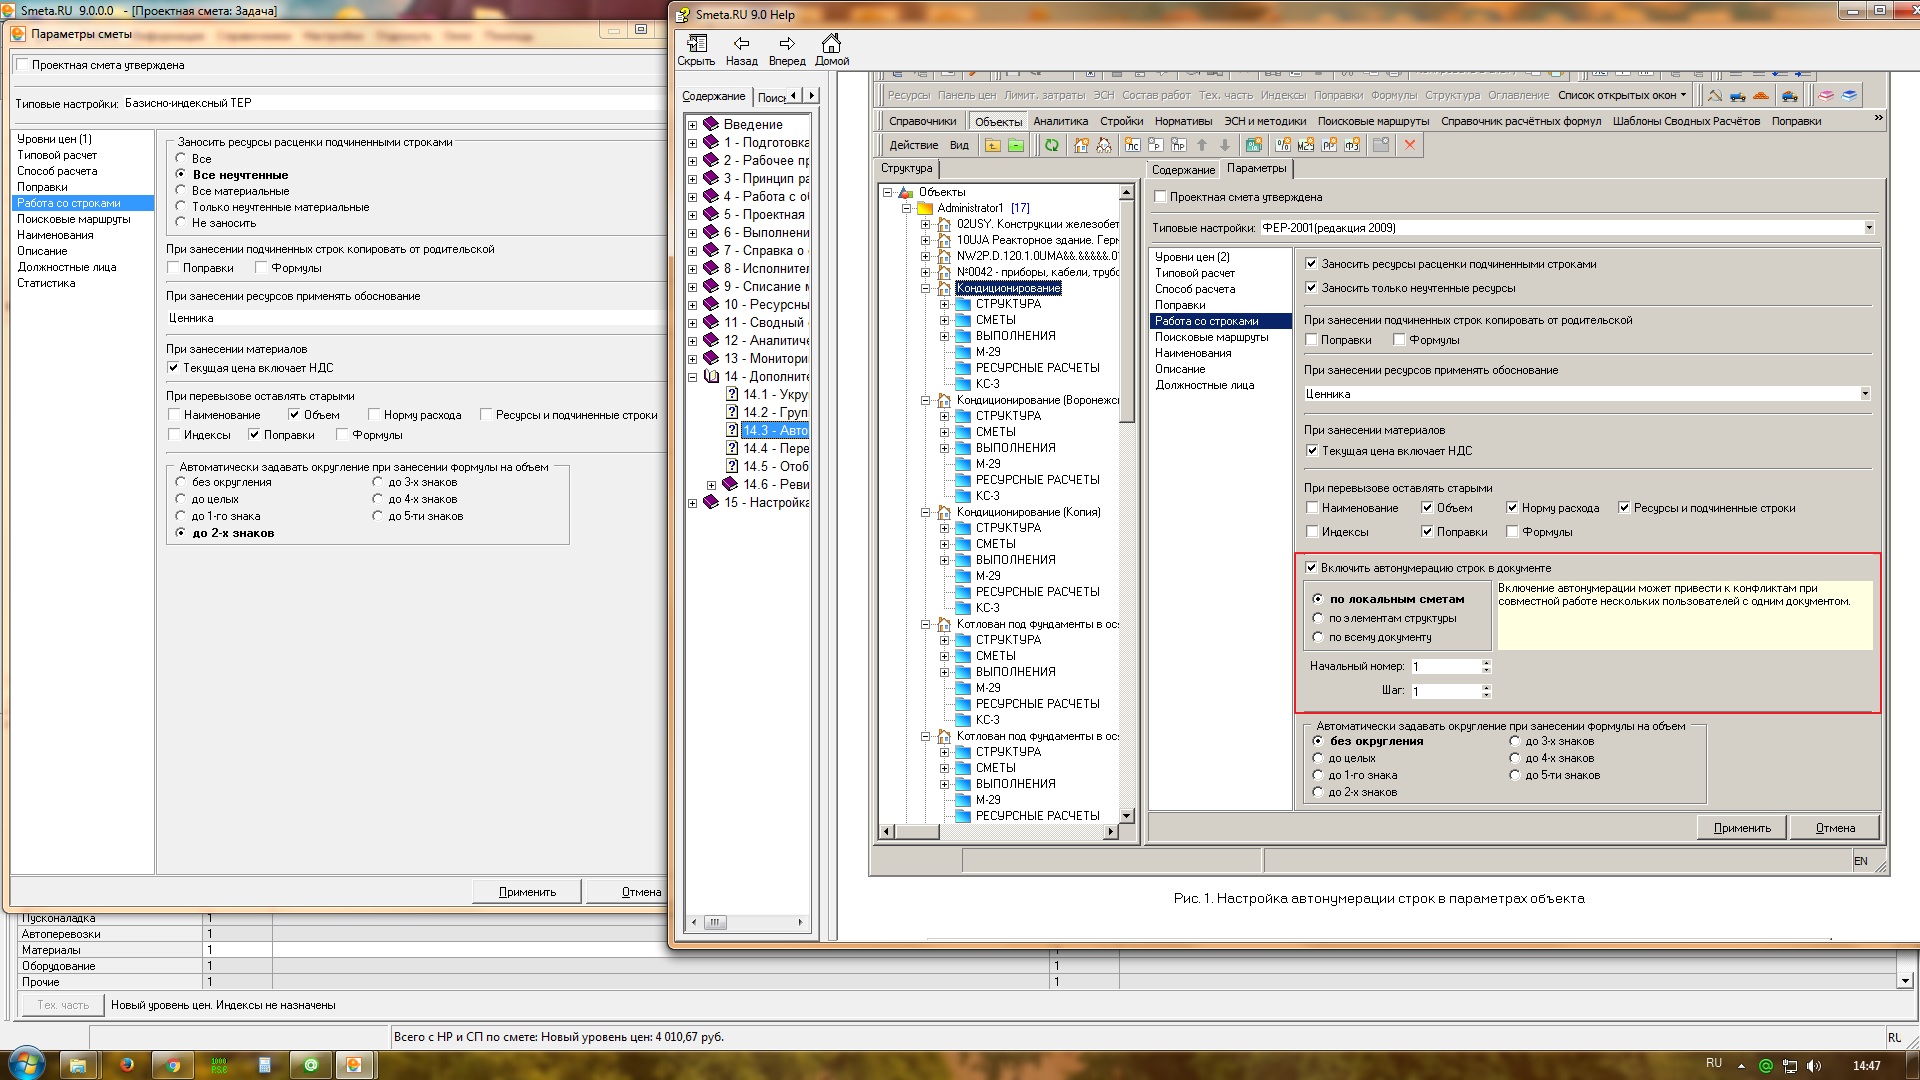Open the Windows Start menu
The height and width of the screenshot is (1080, 1920).
(26, 1064)
